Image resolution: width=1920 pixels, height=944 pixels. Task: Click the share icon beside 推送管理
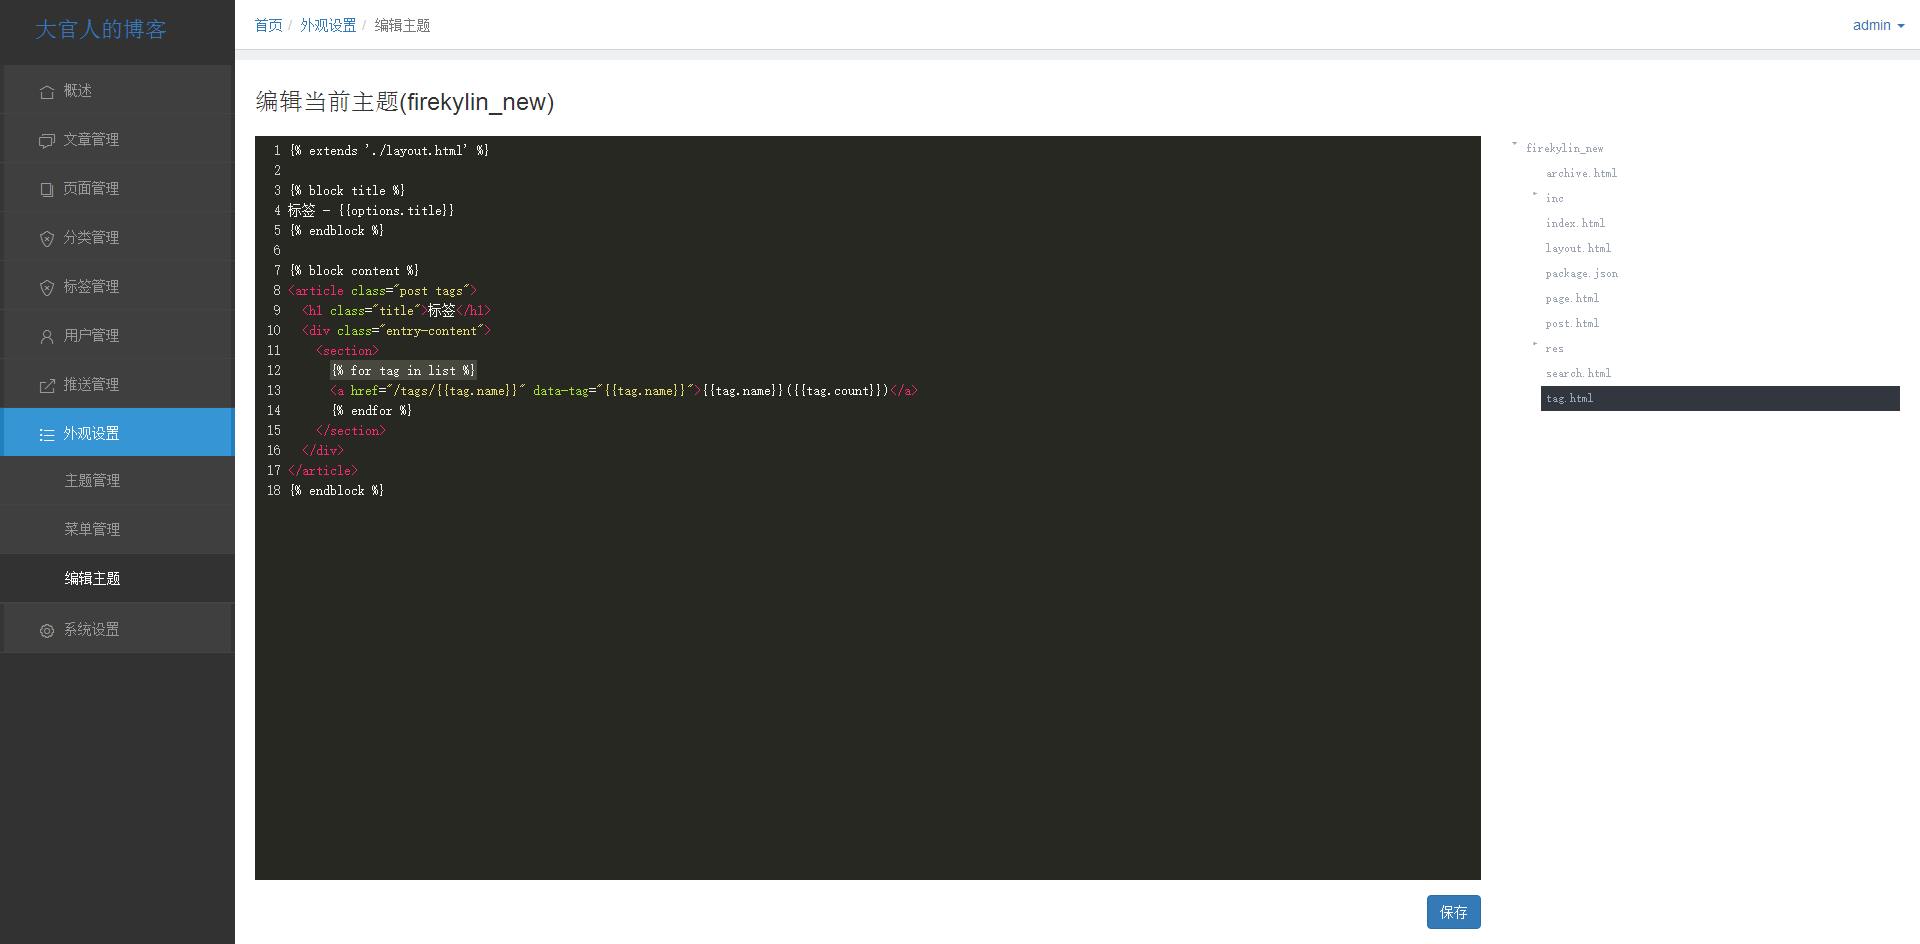tap(47, 386)
